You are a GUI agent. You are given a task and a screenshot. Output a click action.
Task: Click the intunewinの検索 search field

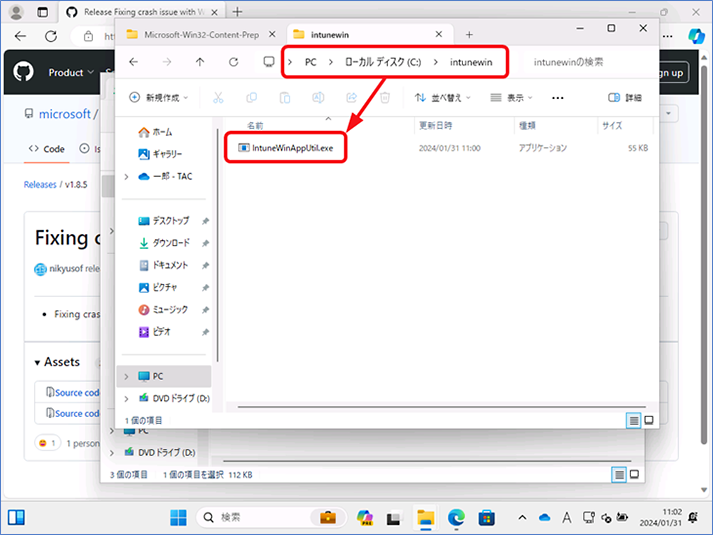pyautogui.click(x=587, y=62)
